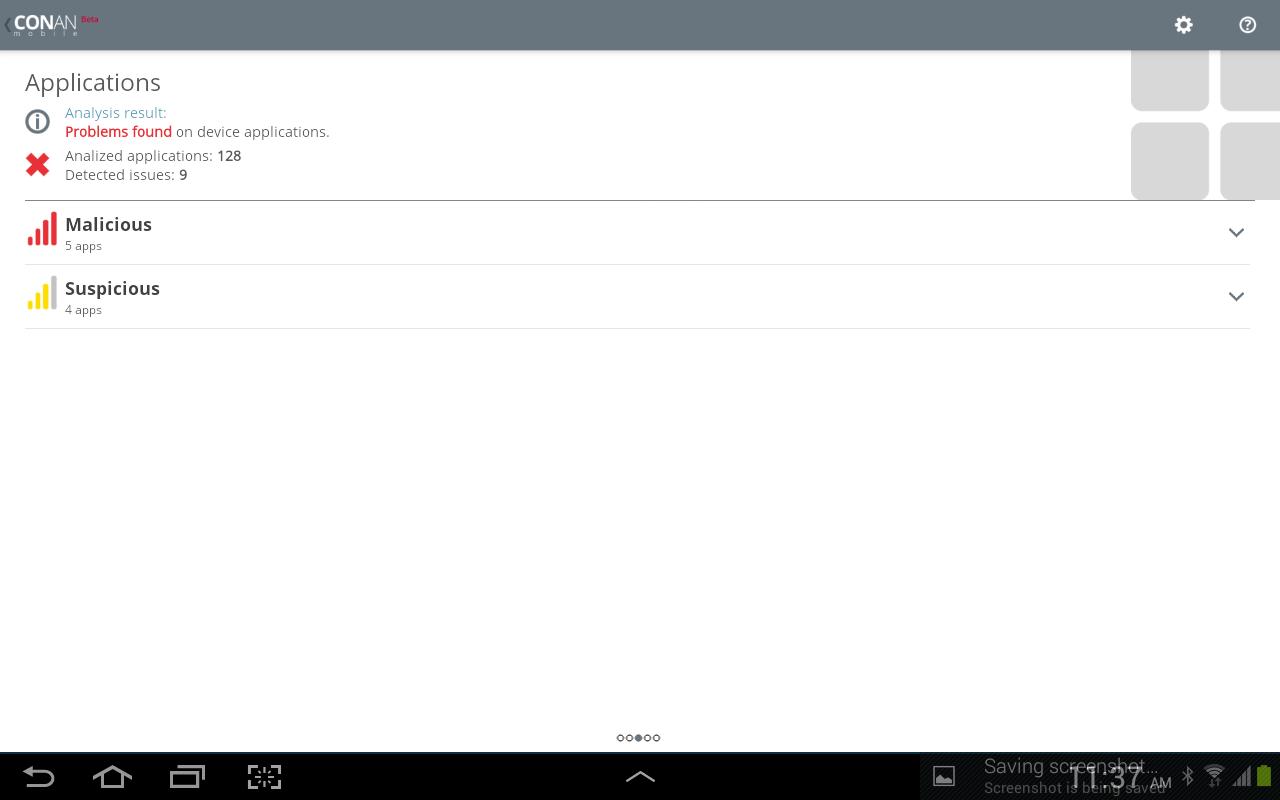The width and height of the screenshot is (1280, 800).
Task: Open help via question mark icon
Action: 1247,25
